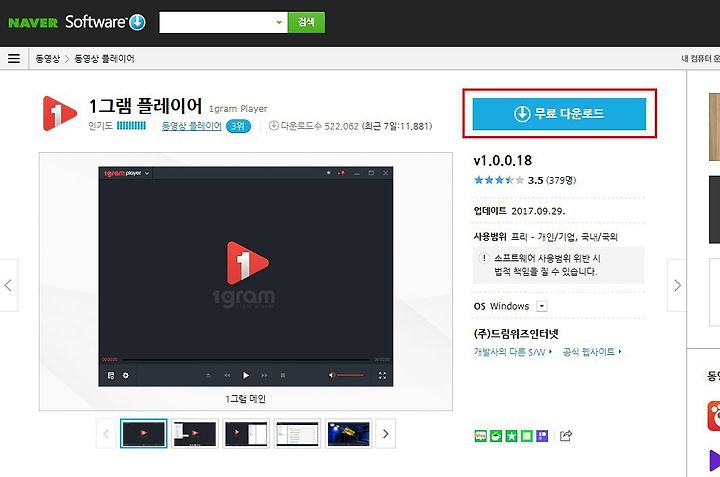Open the share arrow icon
Viewport: 720px width, 477px height.
point(566,436)
